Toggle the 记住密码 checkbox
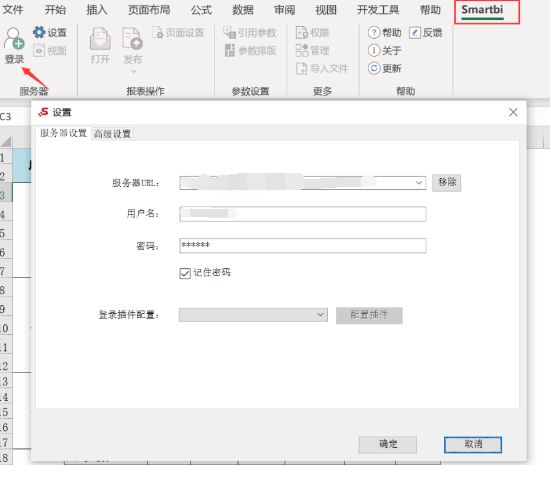Screen dimensions: 551x485 click(185, 273)
